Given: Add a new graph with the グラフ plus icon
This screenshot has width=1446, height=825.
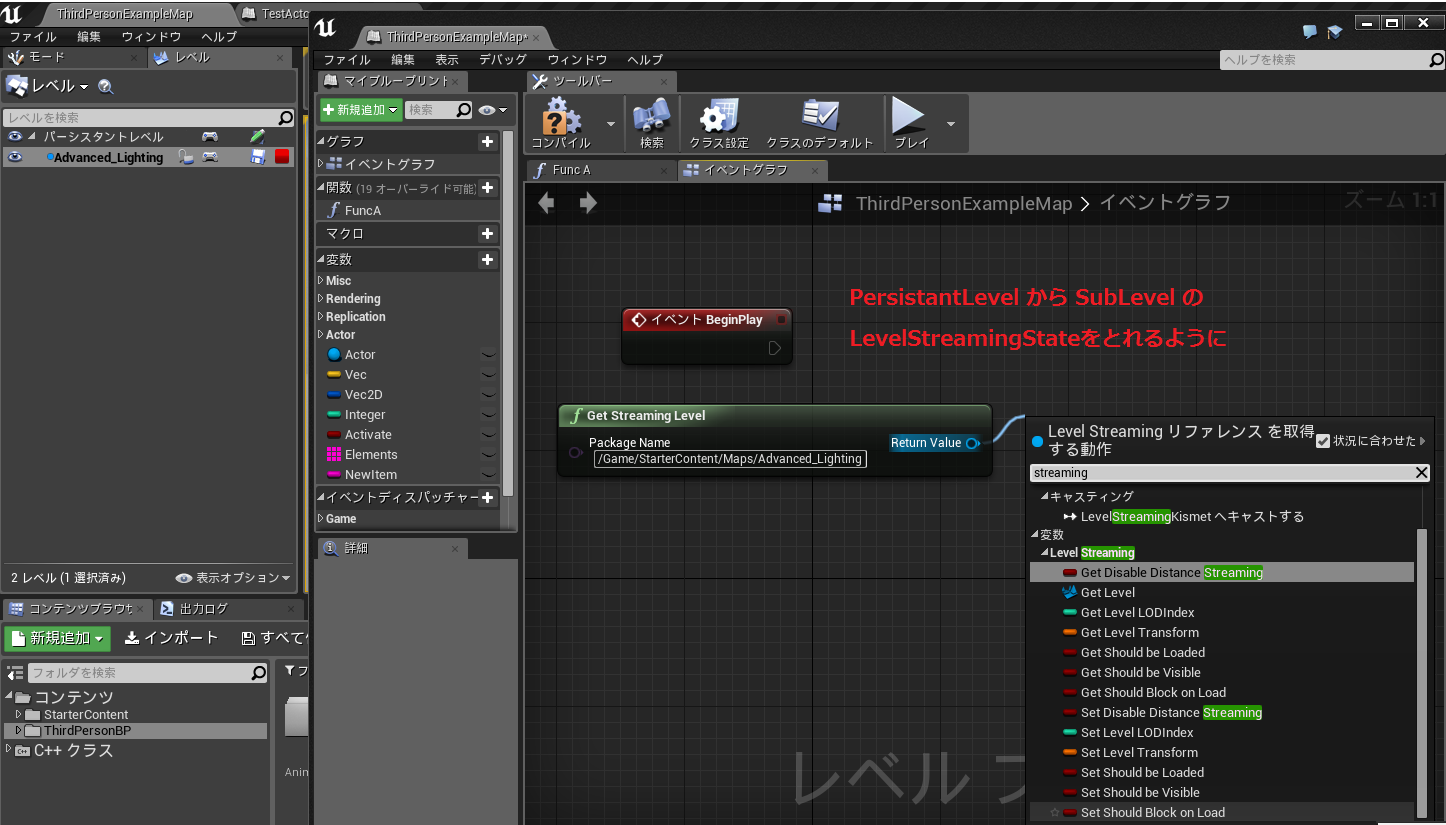Looking at the screenshot, I should point(487,142).
